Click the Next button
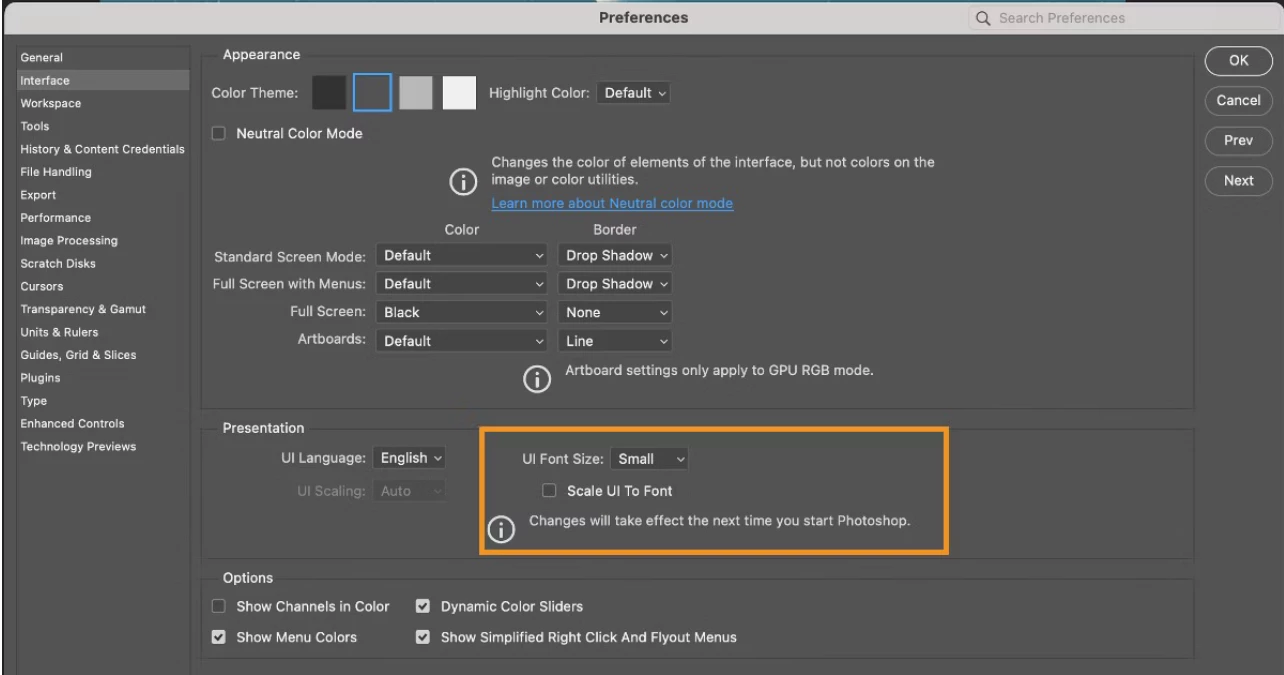1284x675 pixels. tap(1238, 181)
